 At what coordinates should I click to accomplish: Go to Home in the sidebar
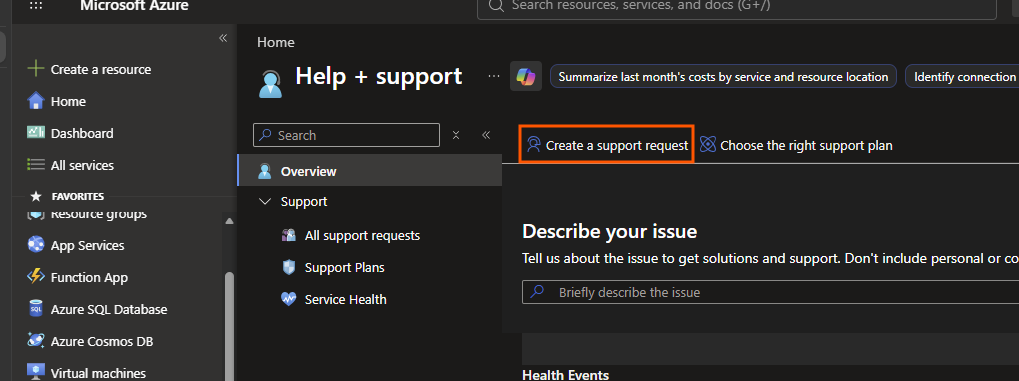coord(68,101)
